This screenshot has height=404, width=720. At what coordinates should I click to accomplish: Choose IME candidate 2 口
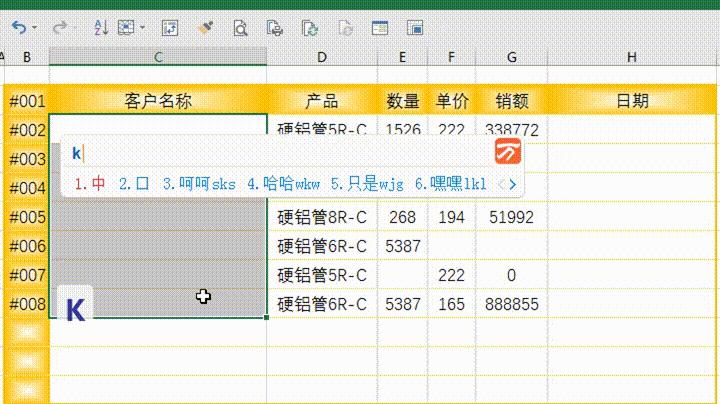(x=134, y=184)
